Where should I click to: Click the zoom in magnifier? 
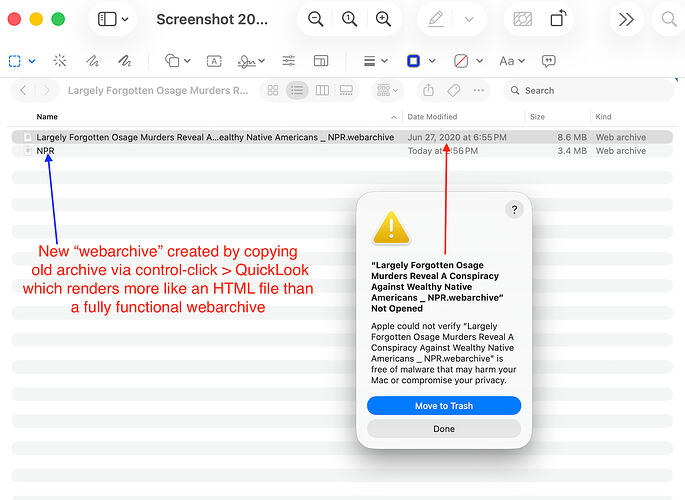coord(383,19)
